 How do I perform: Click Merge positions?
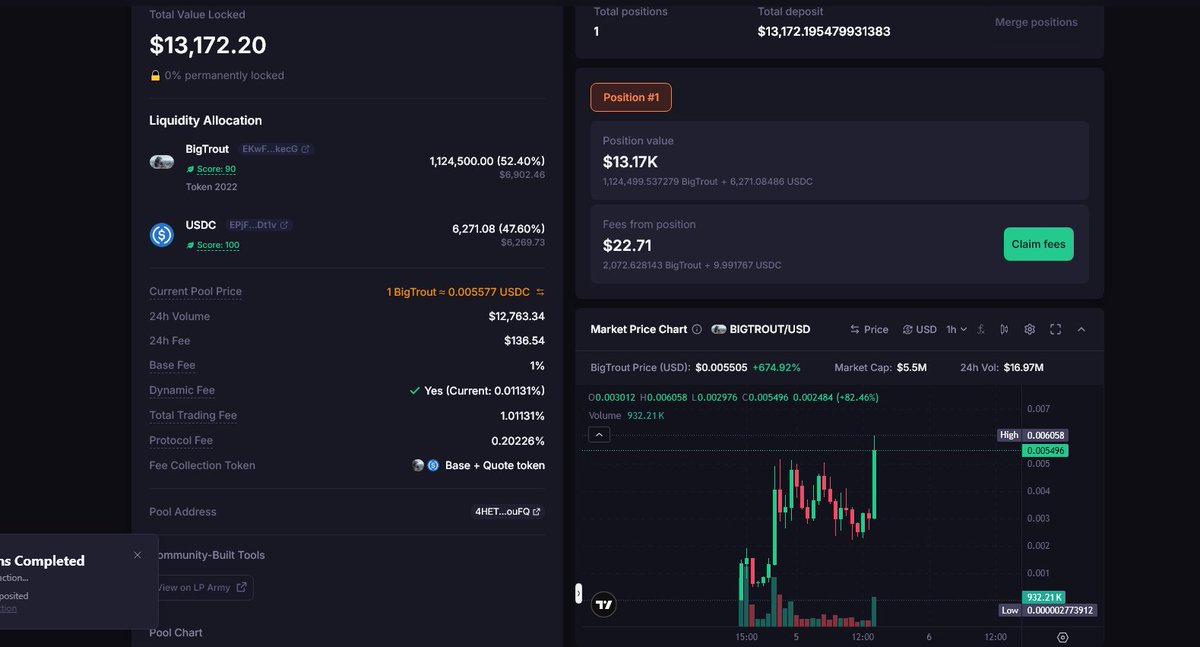point(1036,22)
